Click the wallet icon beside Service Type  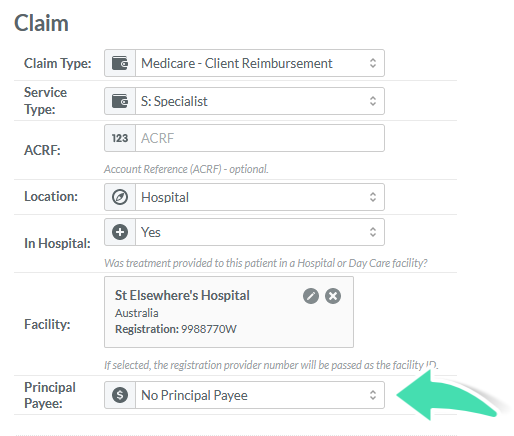(120, 101)
